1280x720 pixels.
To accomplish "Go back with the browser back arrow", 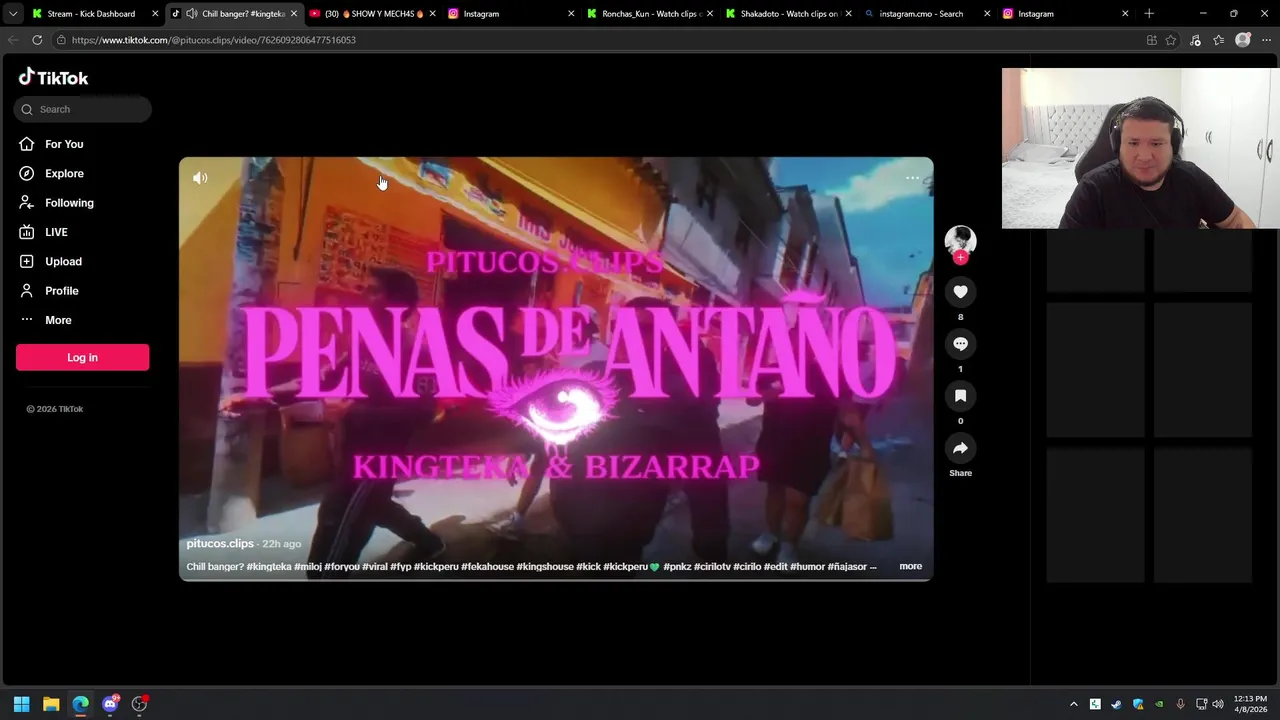I will [13, 40].
